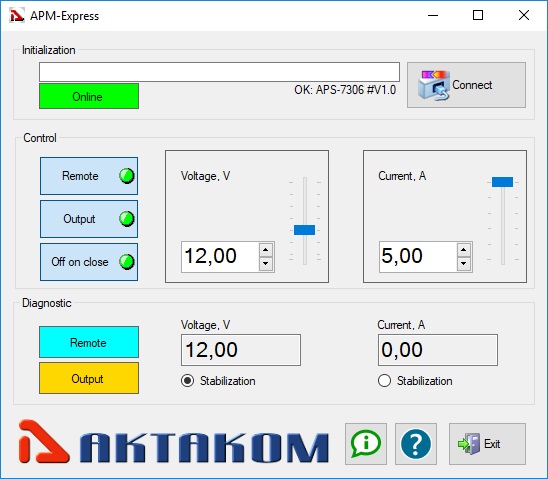Increase current with the up arrow
The height and width of the screenshot is (479, 548).
click(463, 250)
